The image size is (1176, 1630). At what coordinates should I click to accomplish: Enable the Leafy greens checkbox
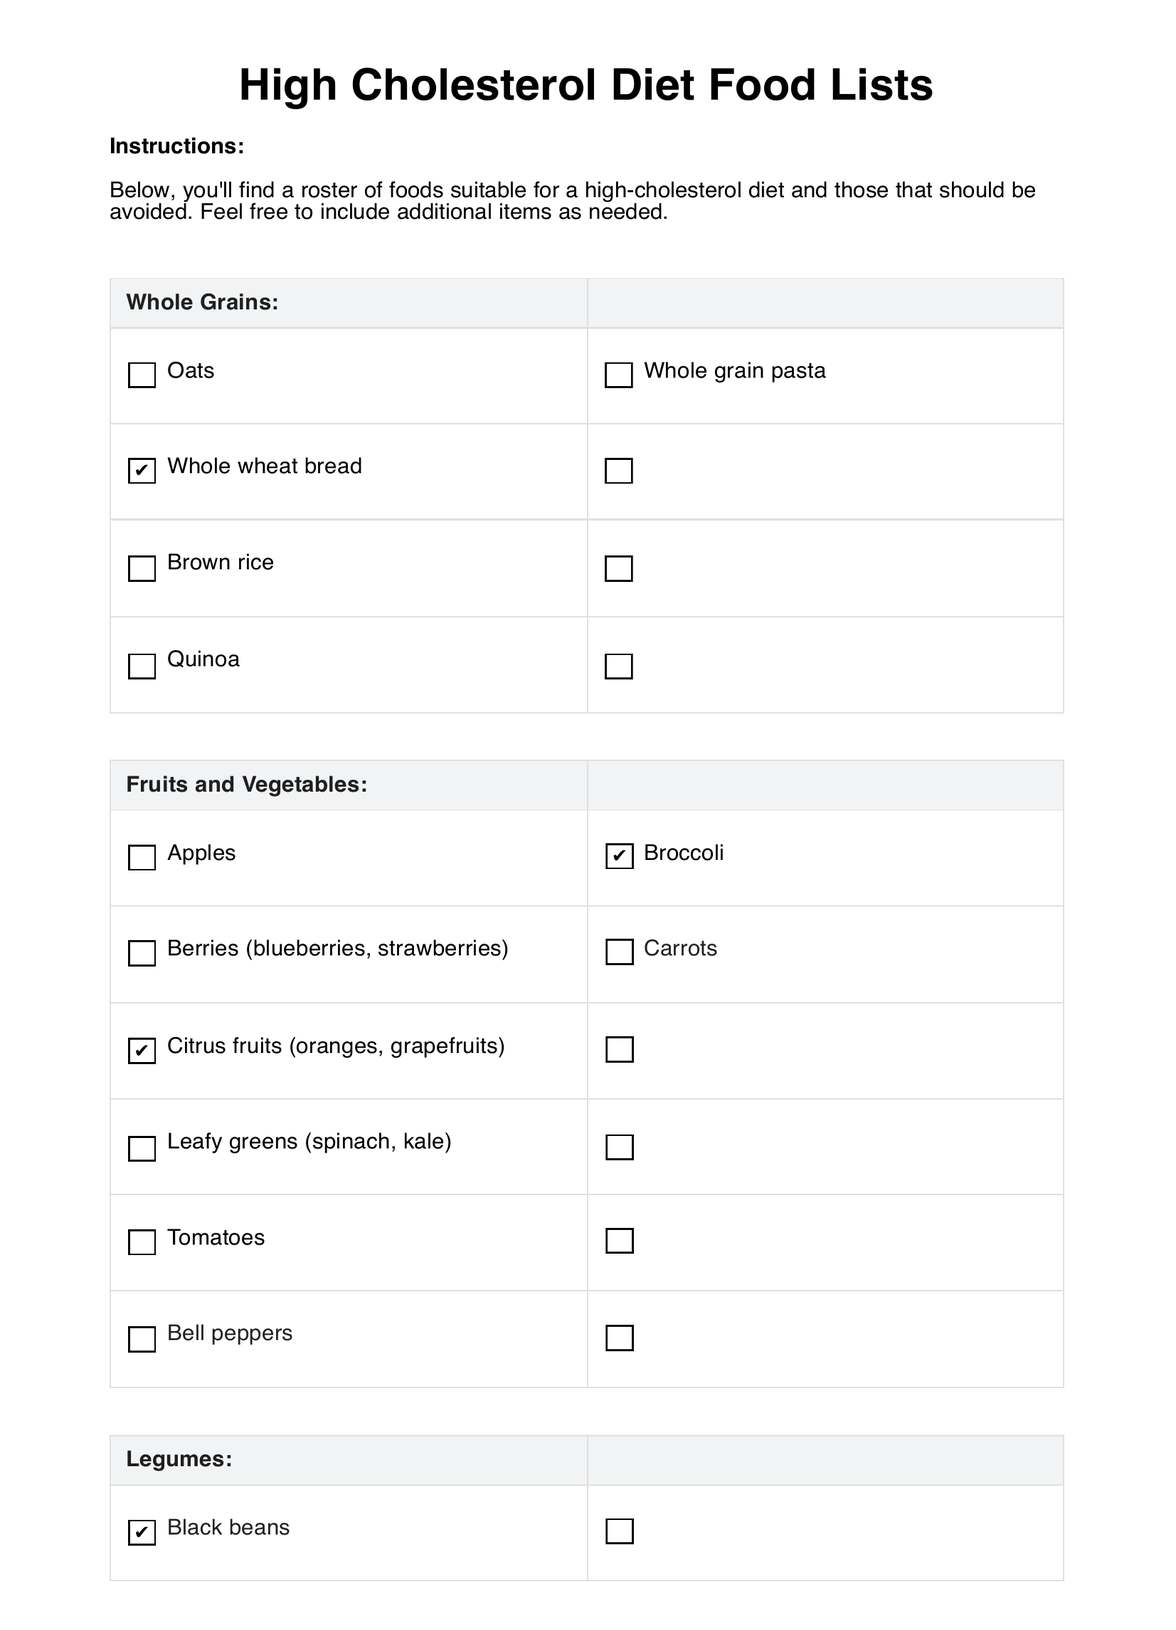142,1147
